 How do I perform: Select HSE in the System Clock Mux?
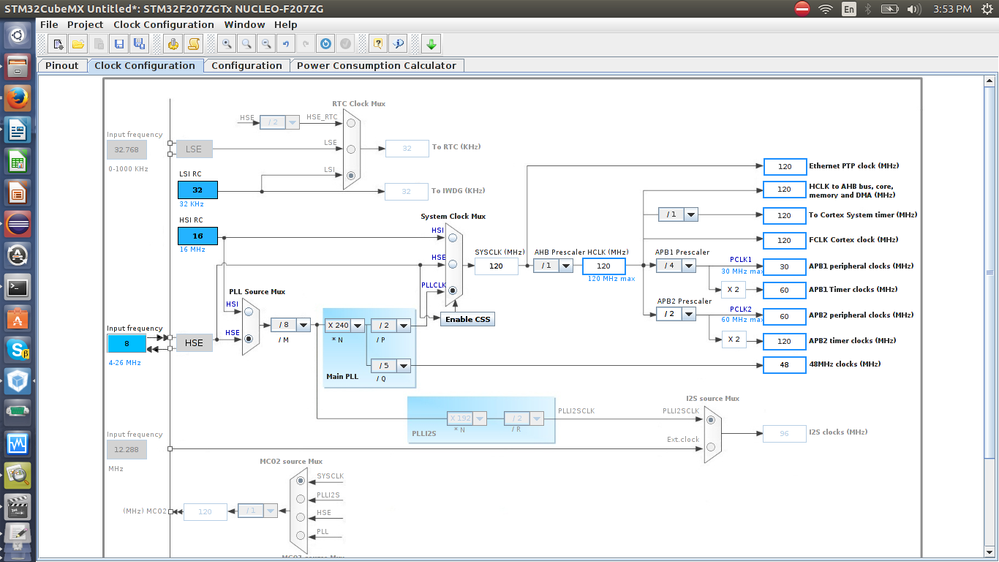click(x=452, y=264)
